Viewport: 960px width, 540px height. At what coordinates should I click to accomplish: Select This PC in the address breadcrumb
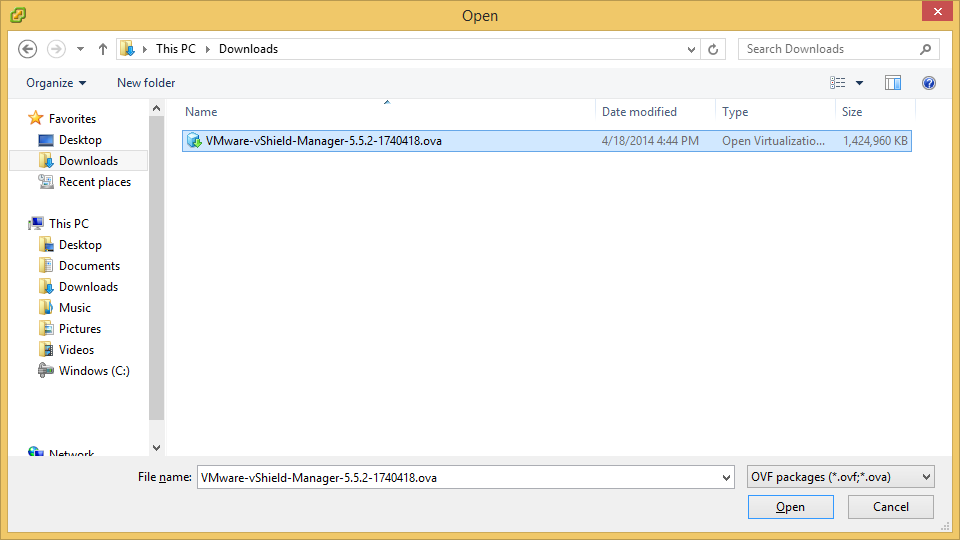click(176, 49)
